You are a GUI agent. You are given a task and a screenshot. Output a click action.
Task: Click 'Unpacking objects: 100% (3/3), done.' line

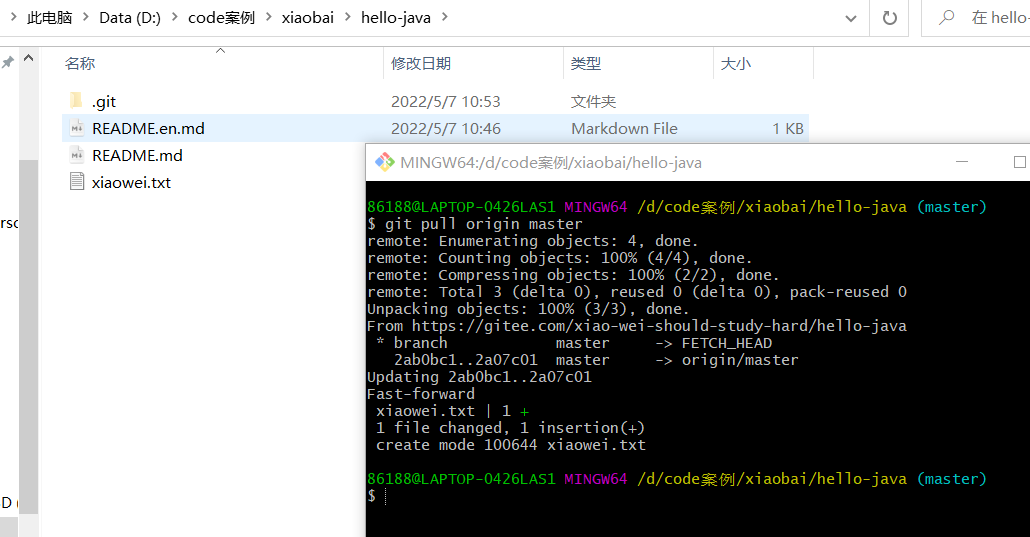[x=528, y=309]
